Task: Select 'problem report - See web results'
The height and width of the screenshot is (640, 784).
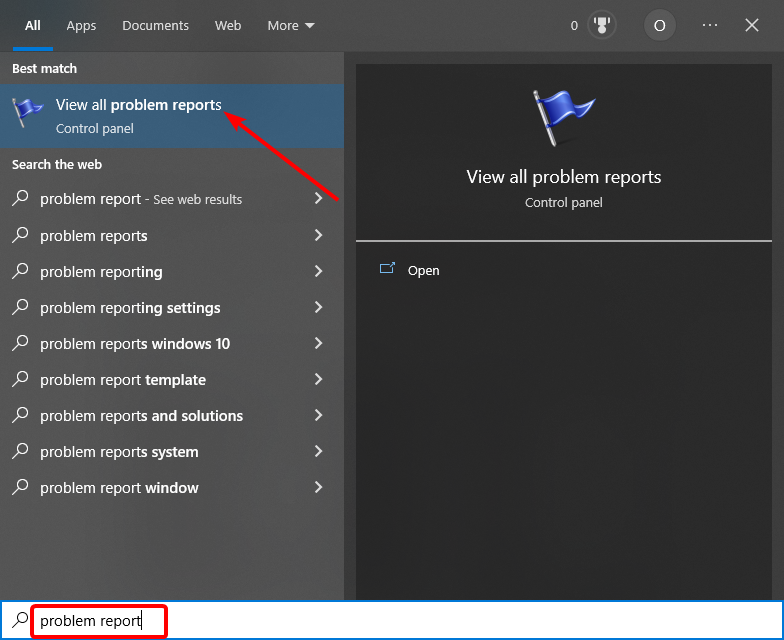Action: [172, 199]
